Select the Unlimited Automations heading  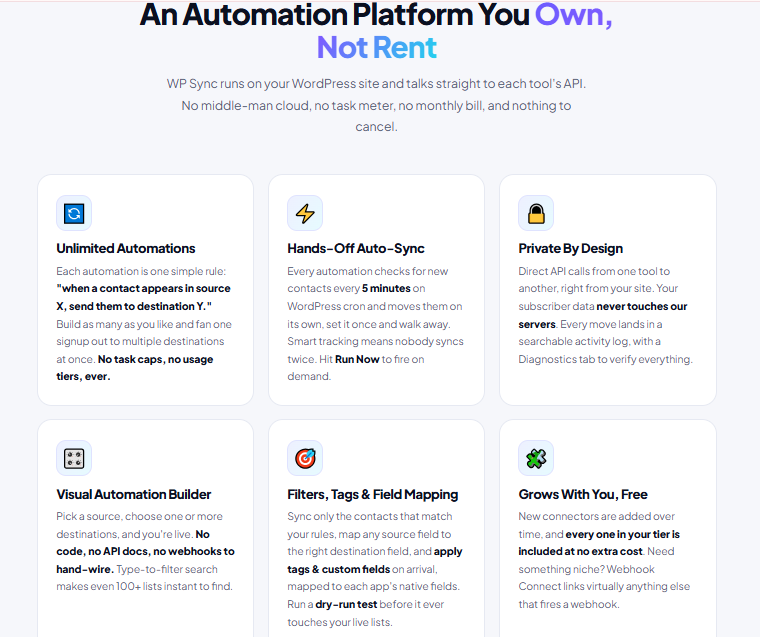[126, 248]
